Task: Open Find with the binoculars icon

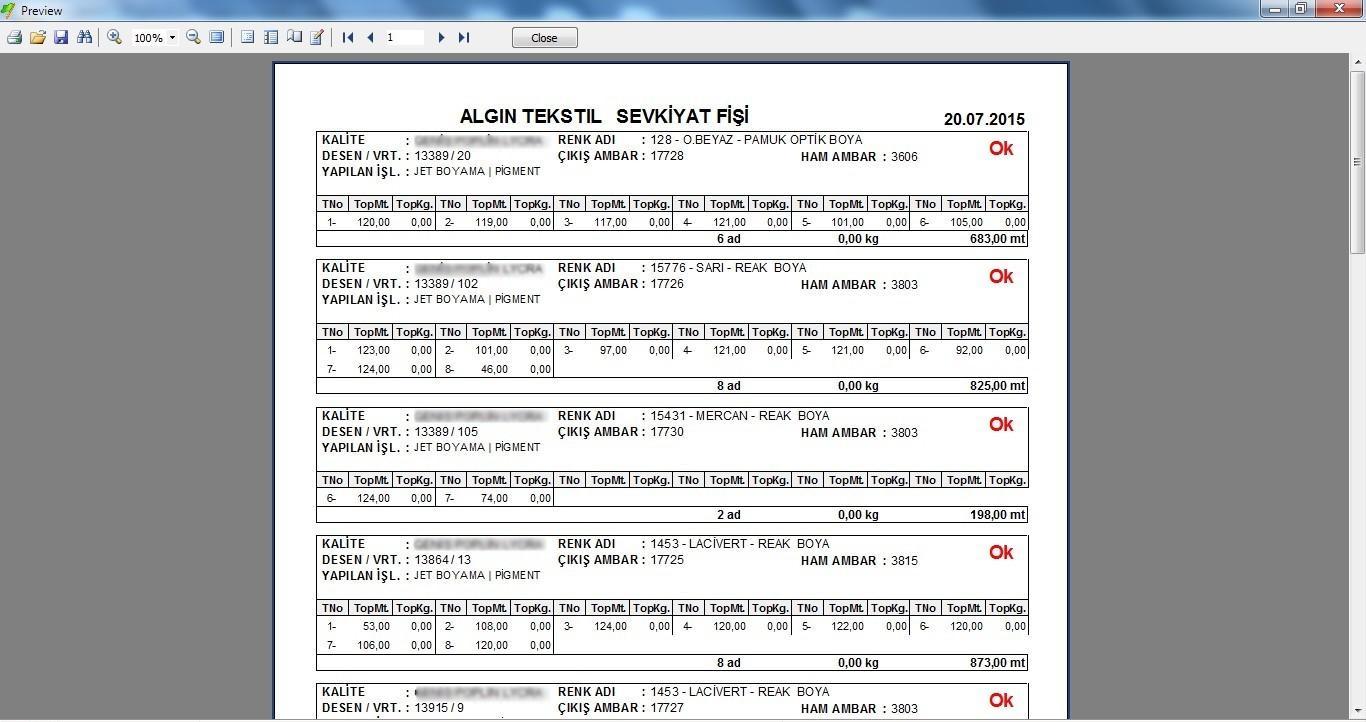Action: 84,37
